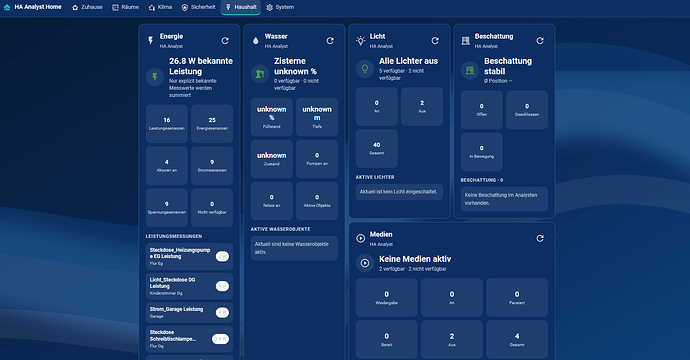Click the "Beschattung stabil" heading

508,66
